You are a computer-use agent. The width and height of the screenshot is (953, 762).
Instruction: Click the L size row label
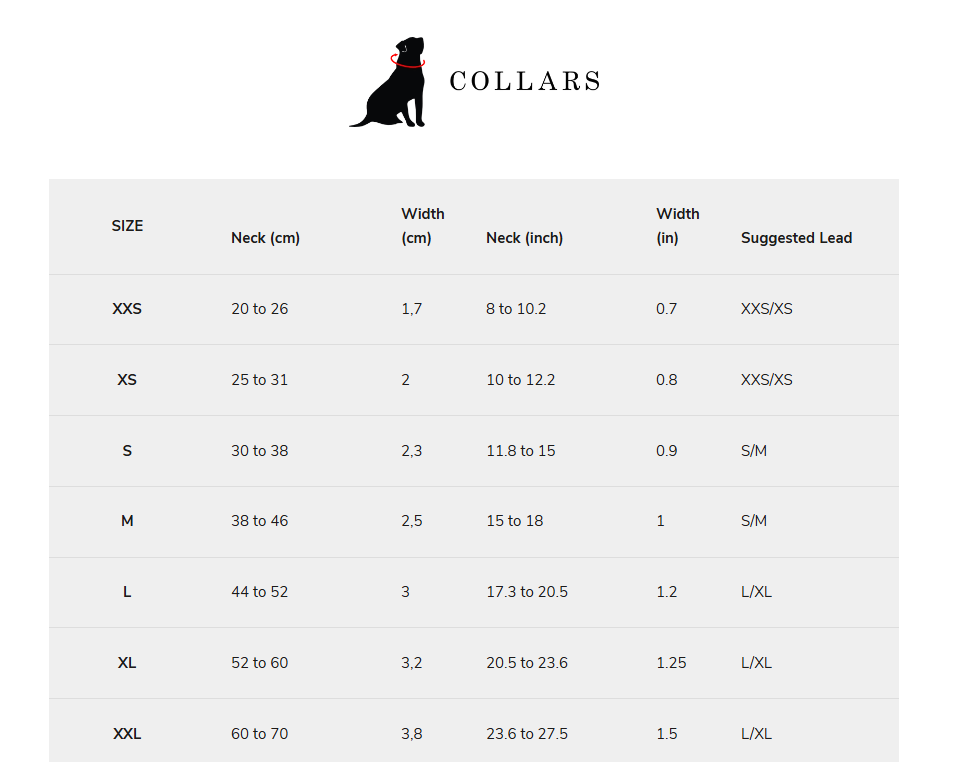click(x=127, y=592)
